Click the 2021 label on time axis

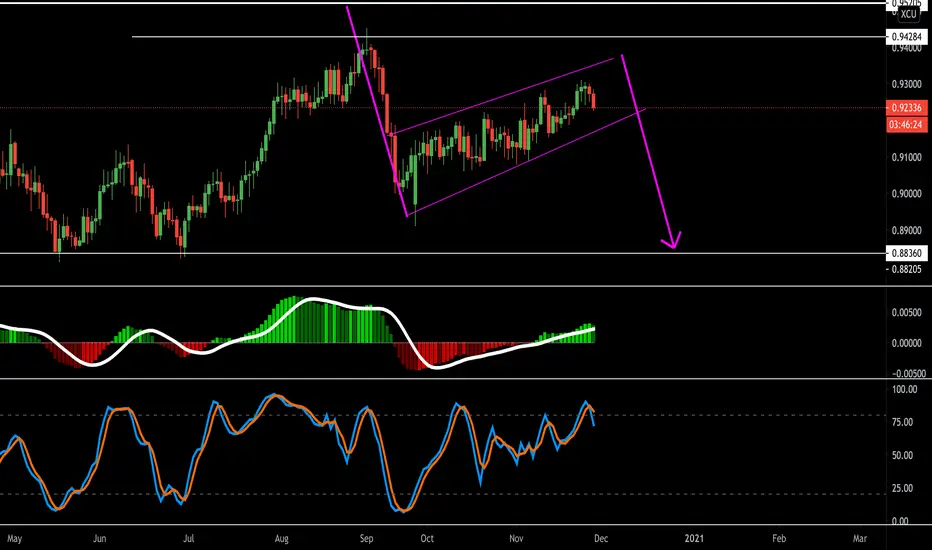click(x=694, y=539)
